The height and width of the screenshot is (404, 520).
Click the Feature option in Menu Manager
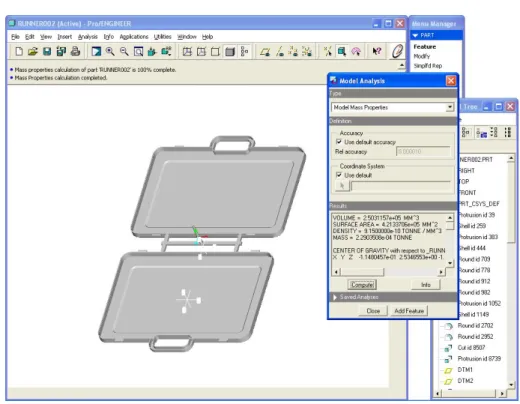coord(425,47)
